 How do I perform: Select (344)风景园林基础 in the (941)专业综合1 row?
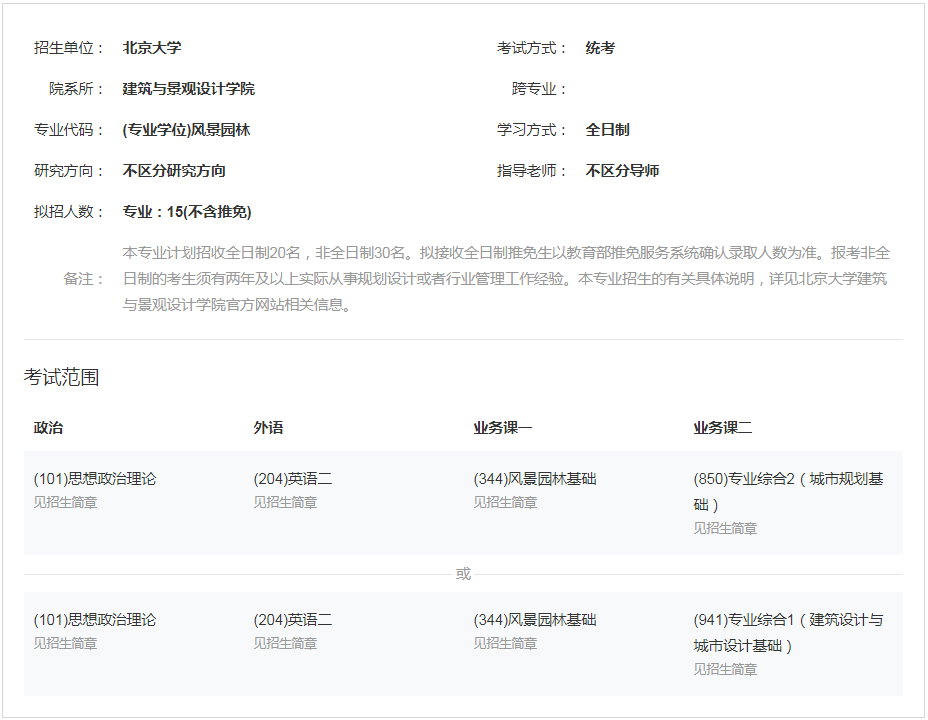point(535,619)
